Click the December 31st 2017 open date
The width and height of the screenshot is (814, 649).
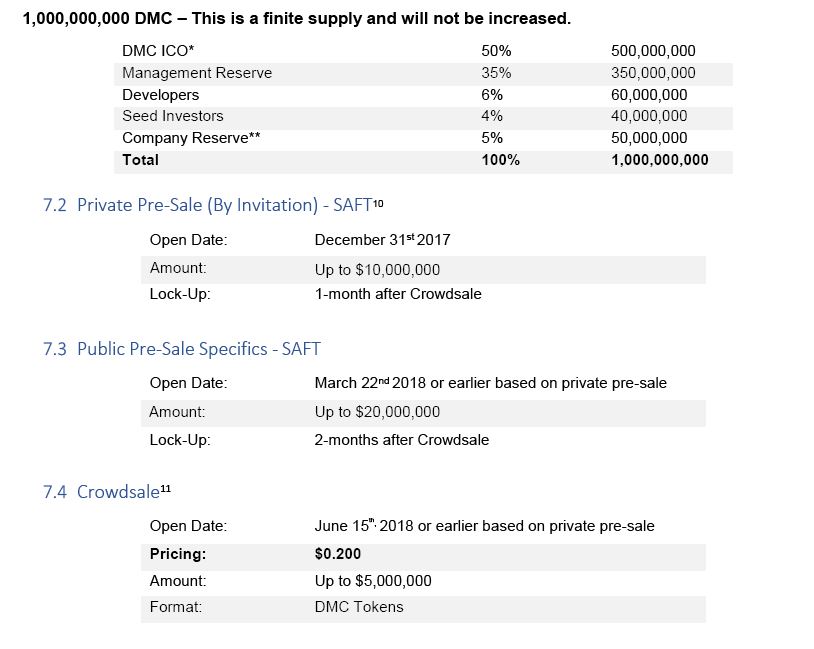pos(382,239)
